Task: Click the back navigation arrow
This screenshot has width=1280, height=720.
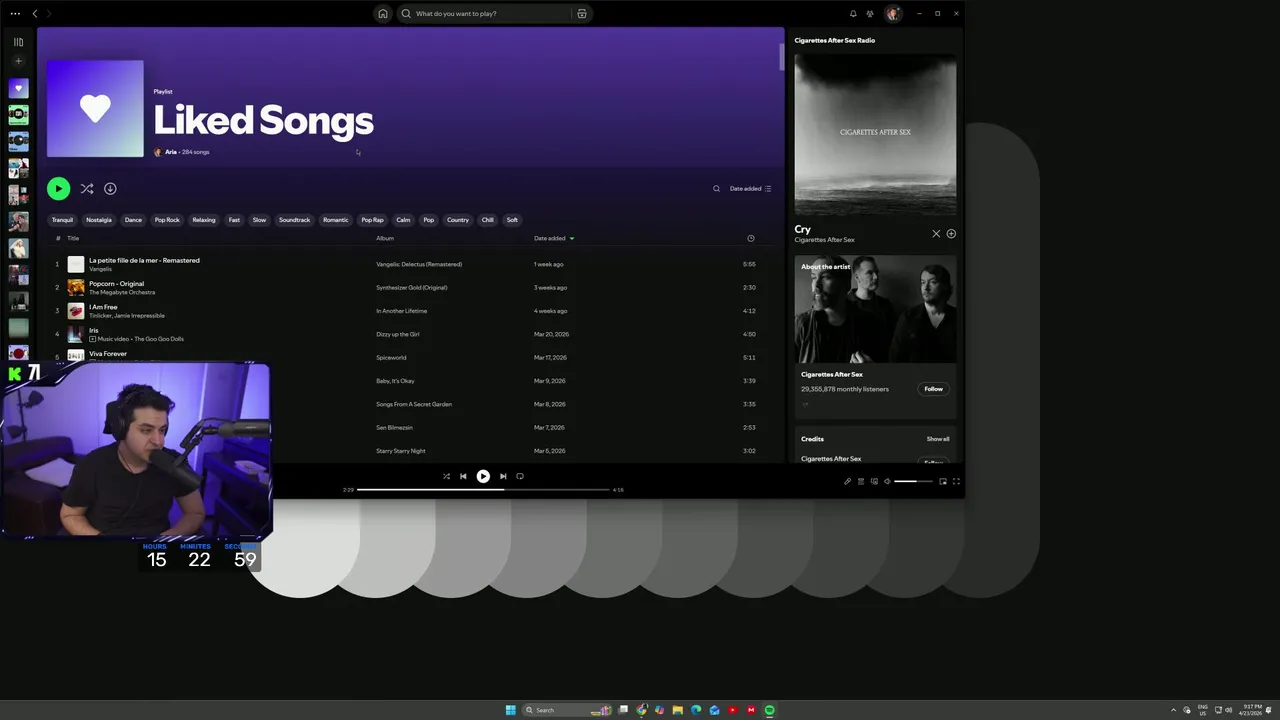Action: coord(35,13)
